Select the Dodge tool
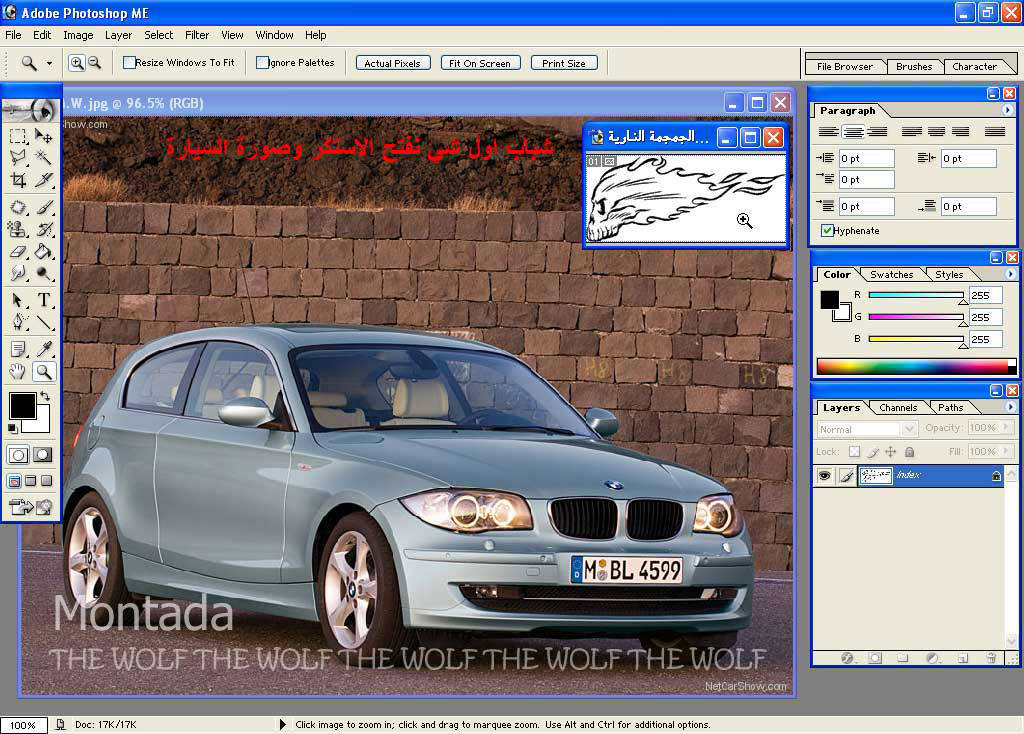 tap(44, 273)
